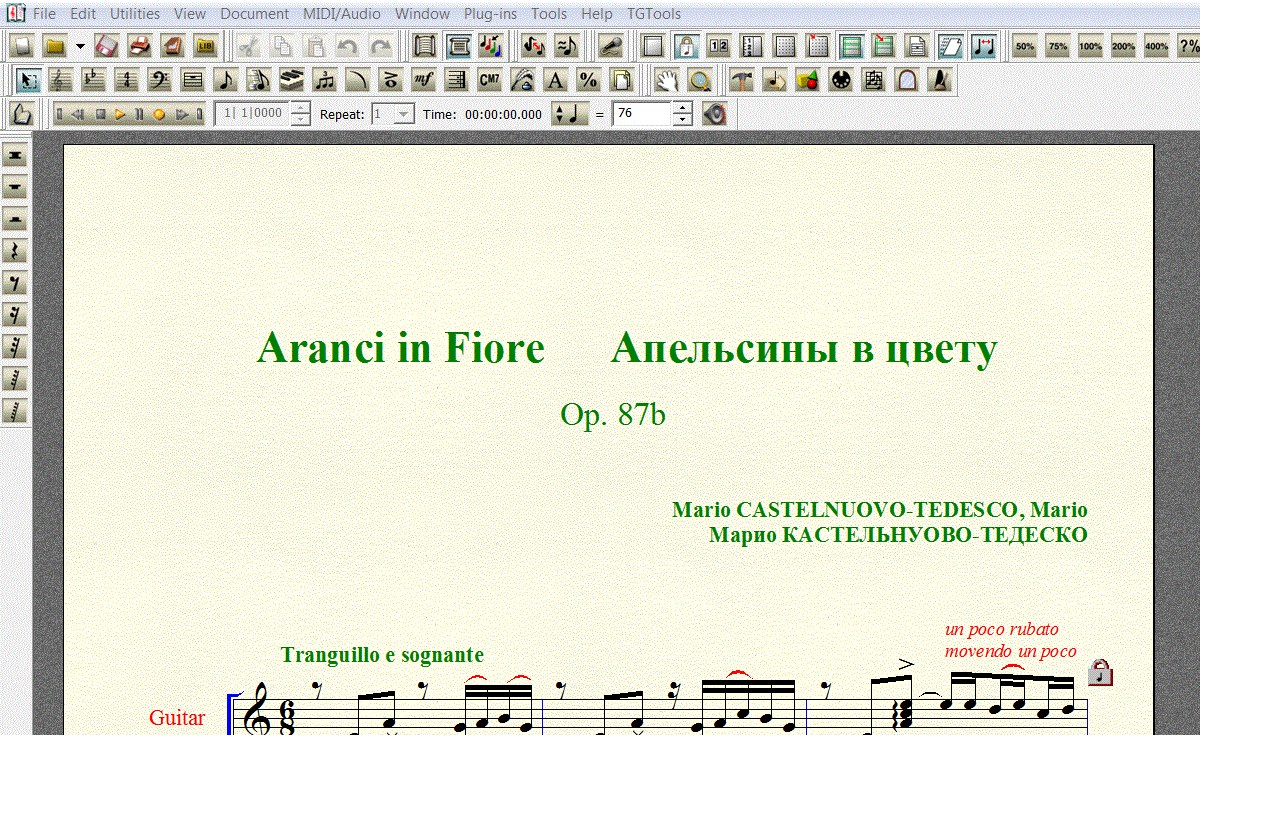Select the Graphics tool
The width and height of the screenshot is (1274, 817).
coord(807,80)
